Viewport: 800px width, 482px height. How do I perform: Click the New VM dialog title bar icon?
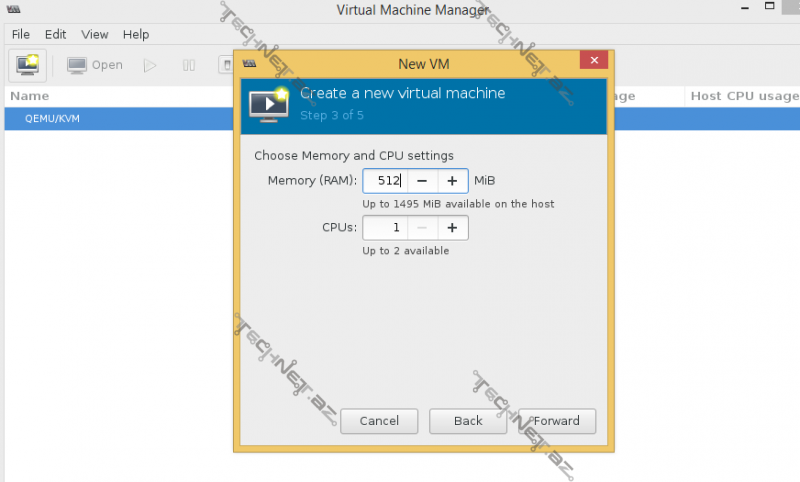[249, 64]
